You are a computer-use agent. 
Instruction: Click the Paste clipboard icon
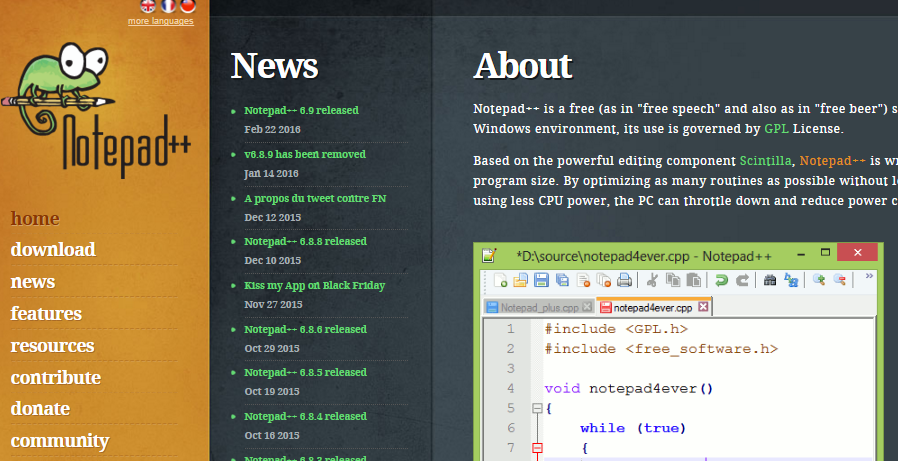point(694,279)
